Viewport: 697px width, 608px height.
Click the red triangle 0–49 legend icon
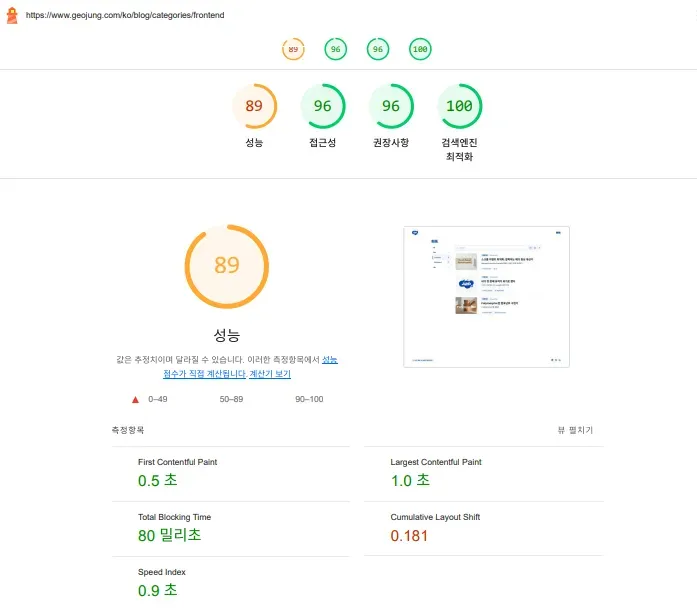point(135,399)
